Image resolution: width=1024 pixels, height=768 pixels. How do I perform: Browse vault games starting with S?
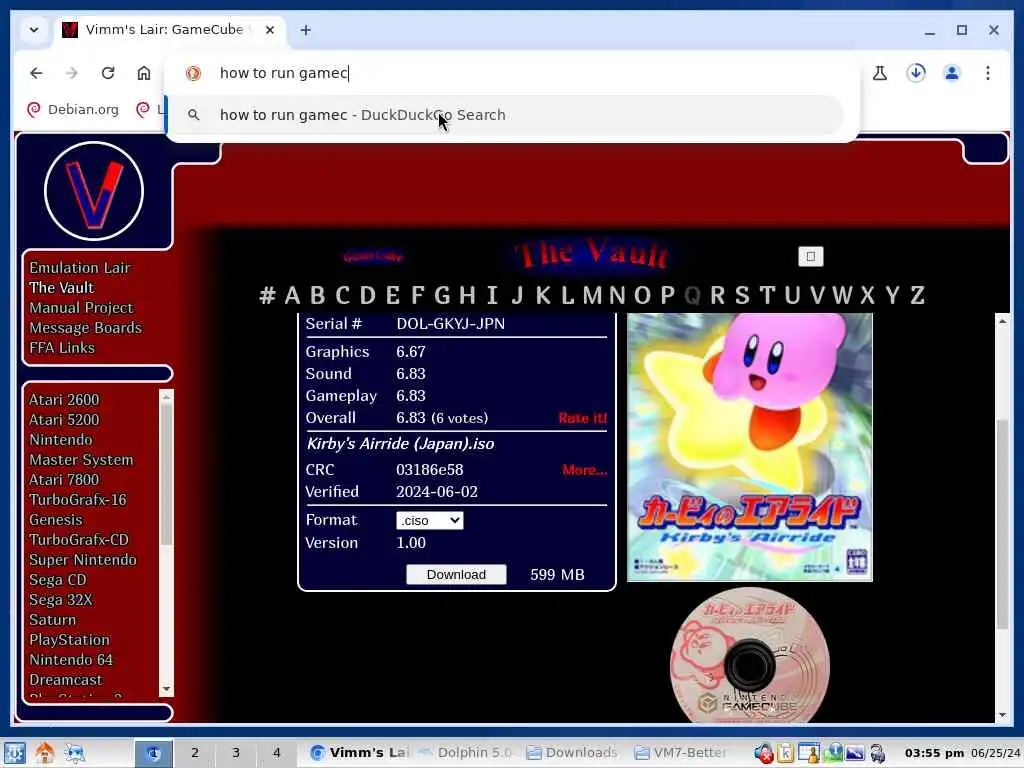tap(742, 295)
